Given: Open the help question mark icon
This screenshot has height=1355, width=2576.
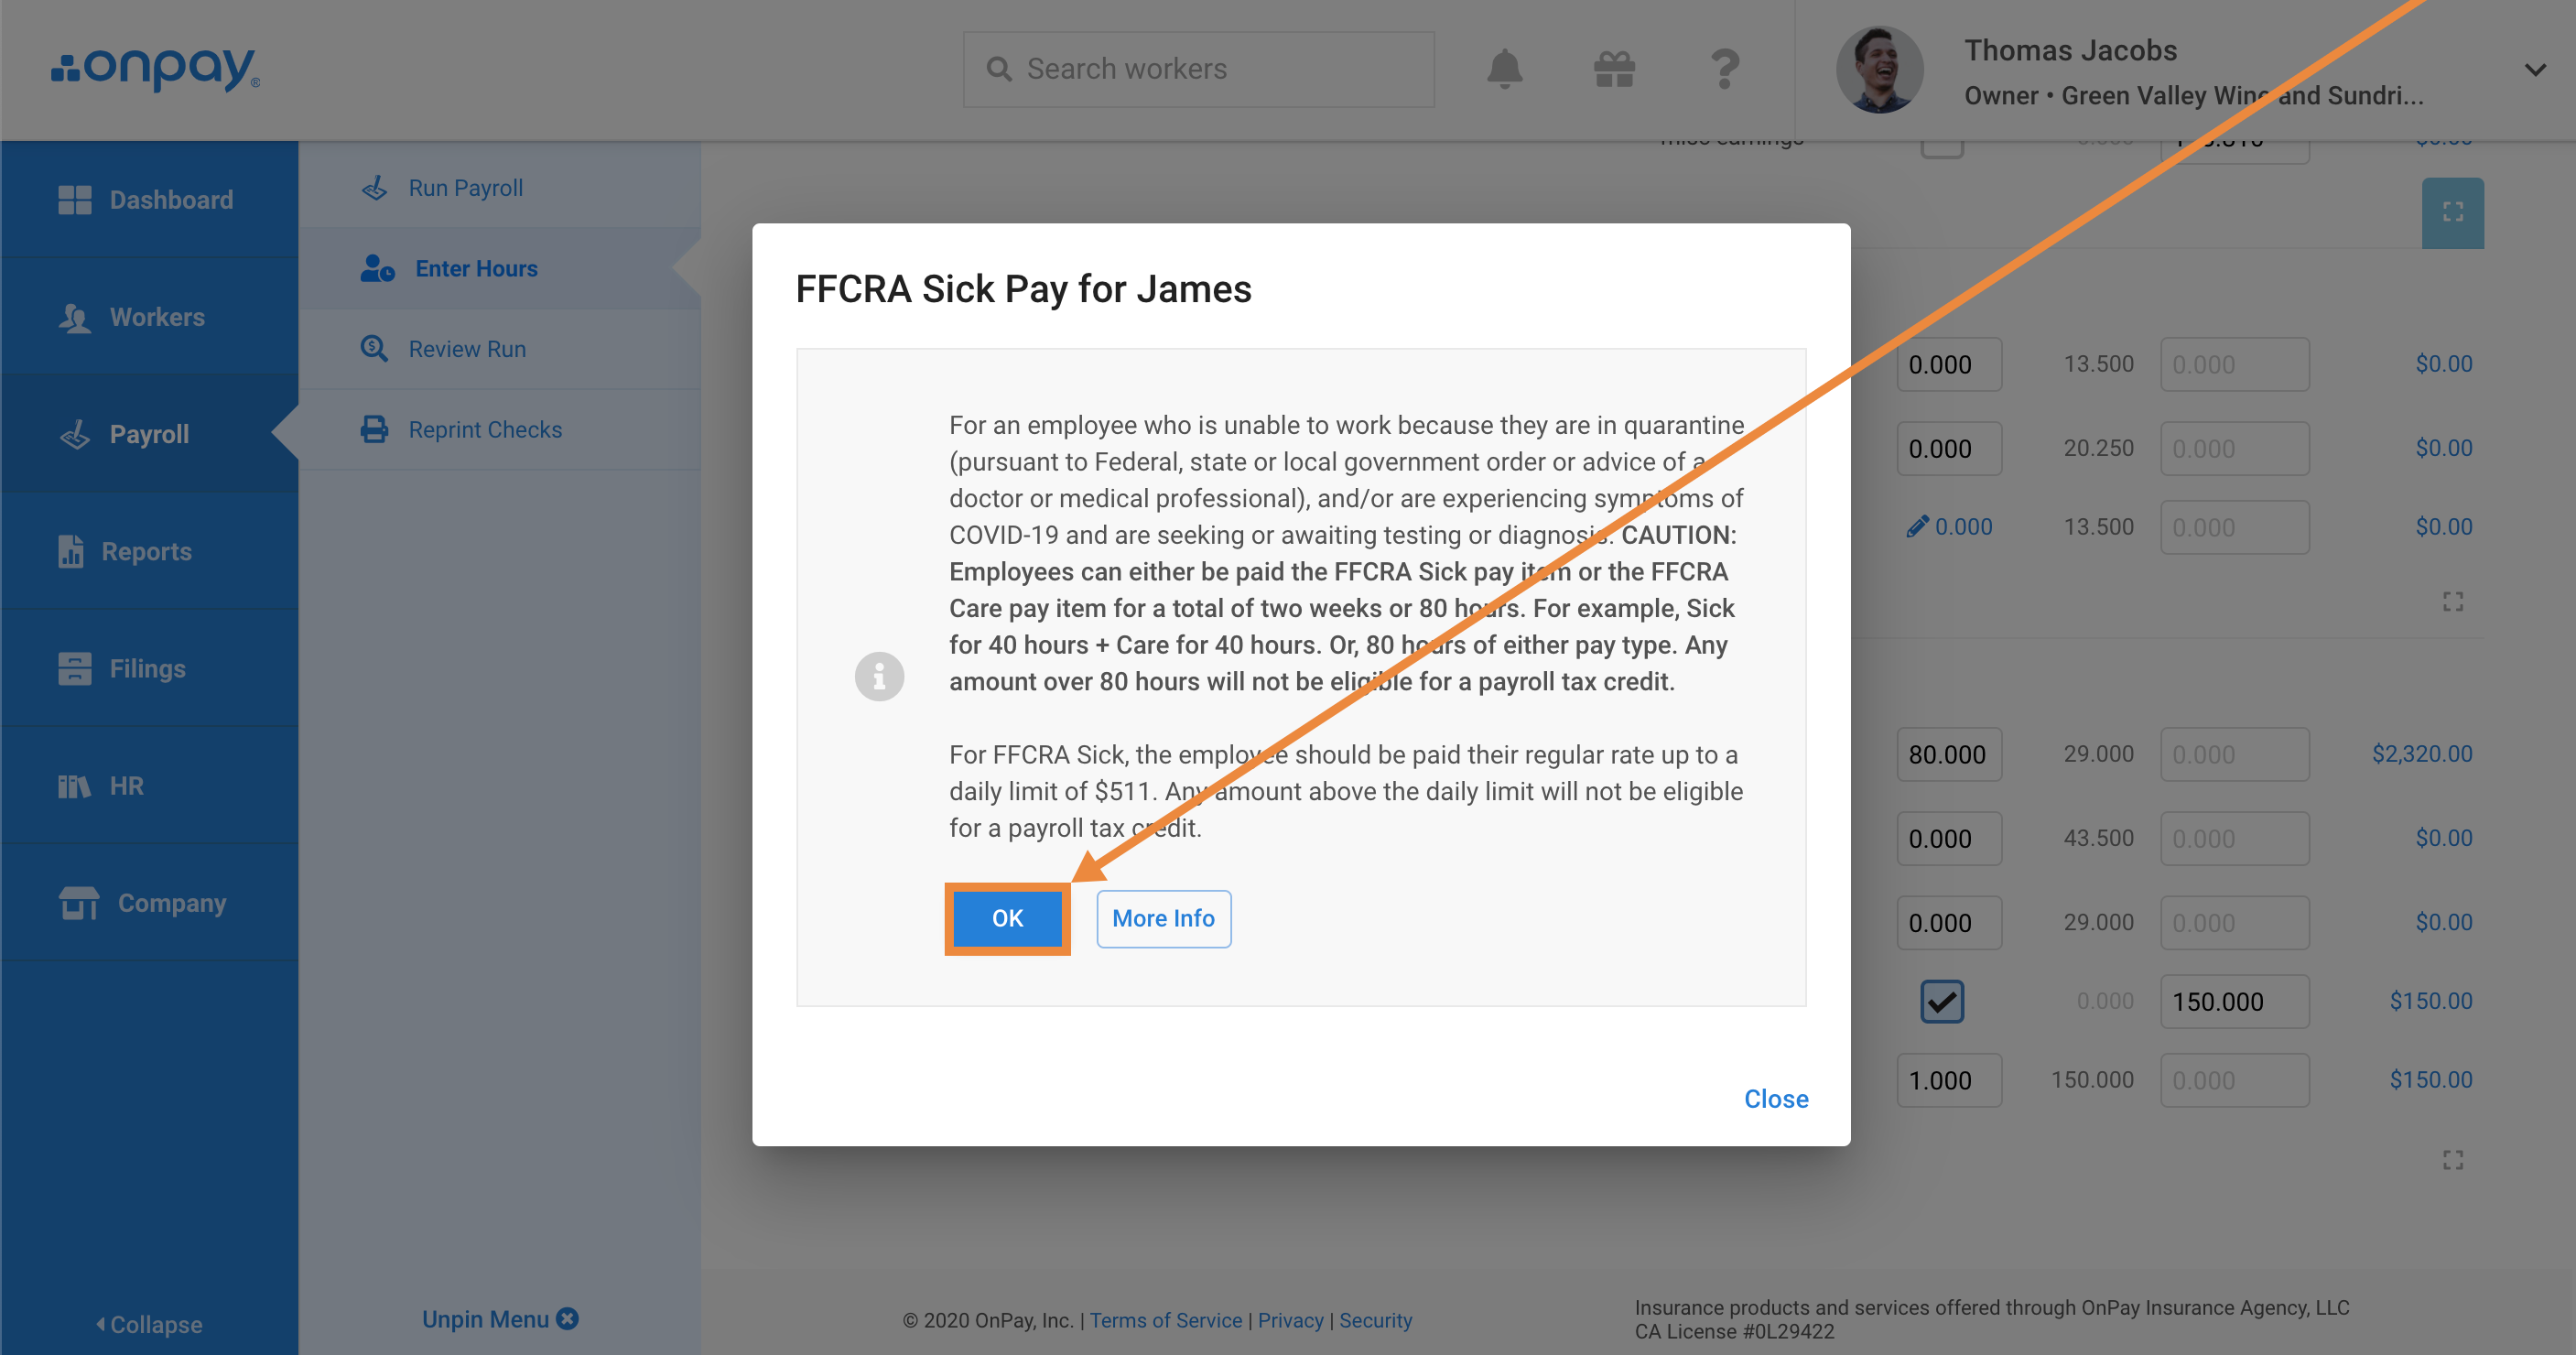Looking at the screenshot, I should coord(1724,69).
